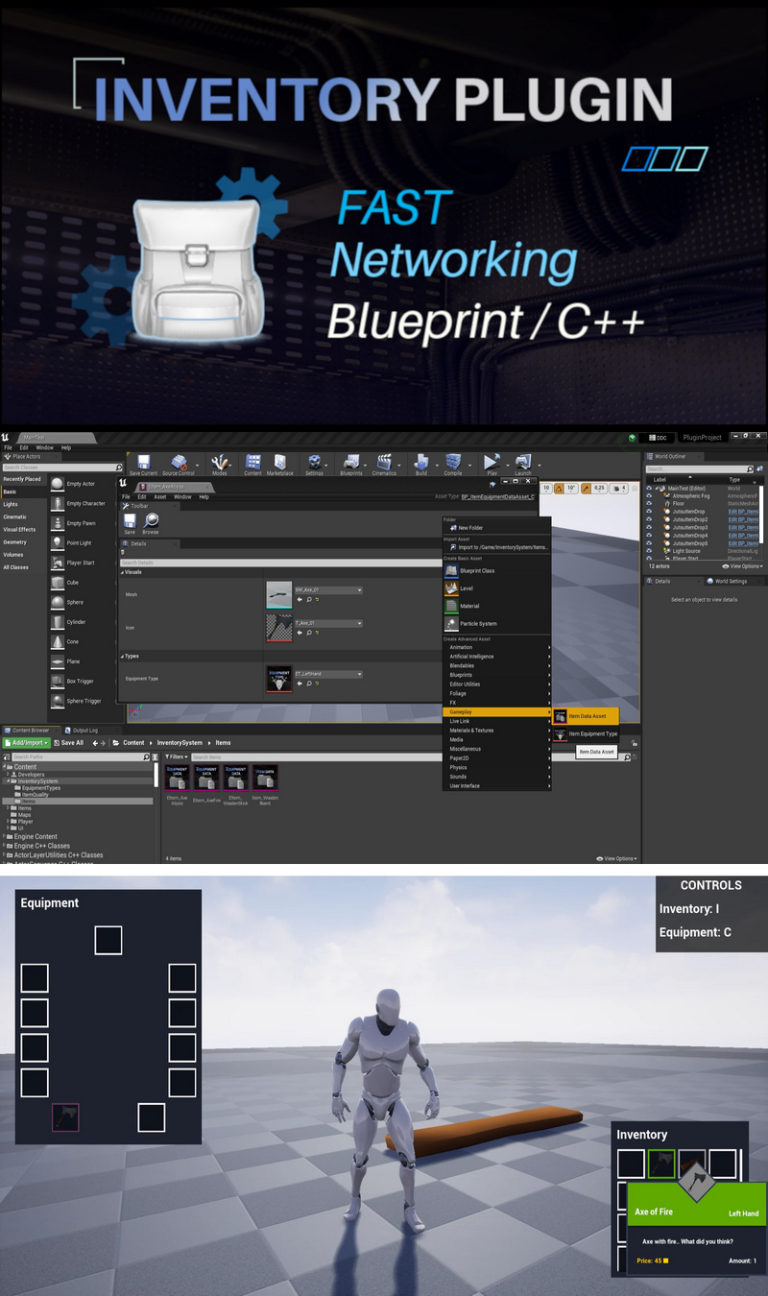Click Save in the asset editor toolbar
The height and width of the screenshot is (1296, 768).
130,524
